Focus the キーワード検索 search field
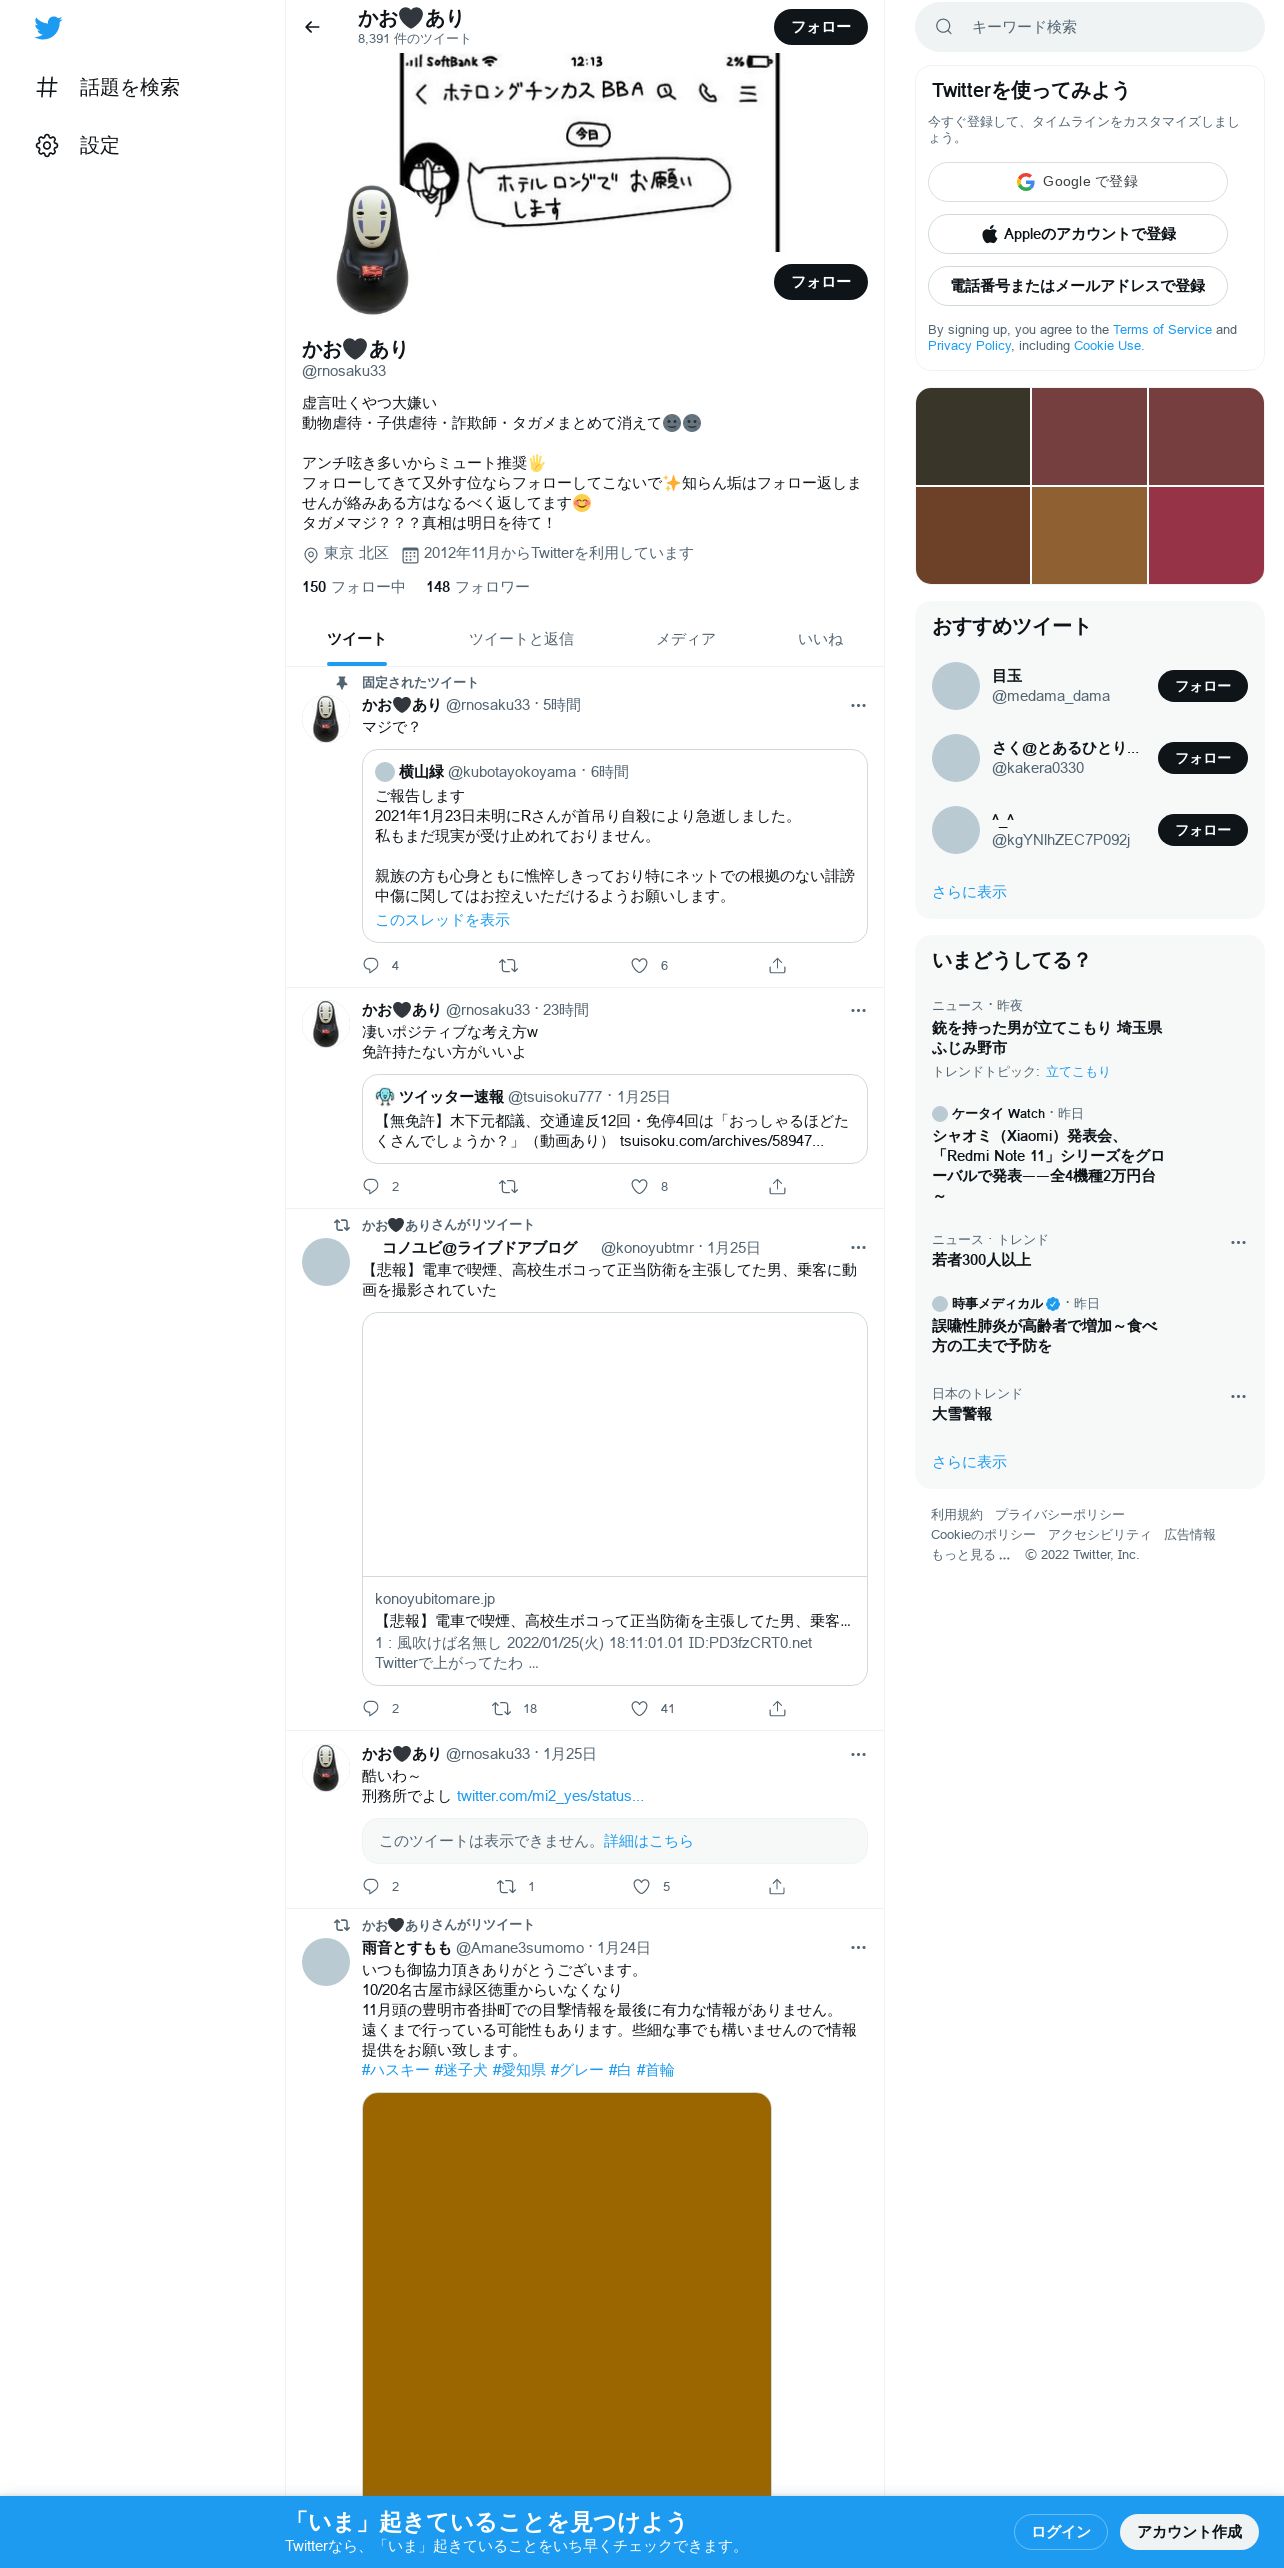The height and width of the screenshot is (2568, 1284). coord(1090,27)
